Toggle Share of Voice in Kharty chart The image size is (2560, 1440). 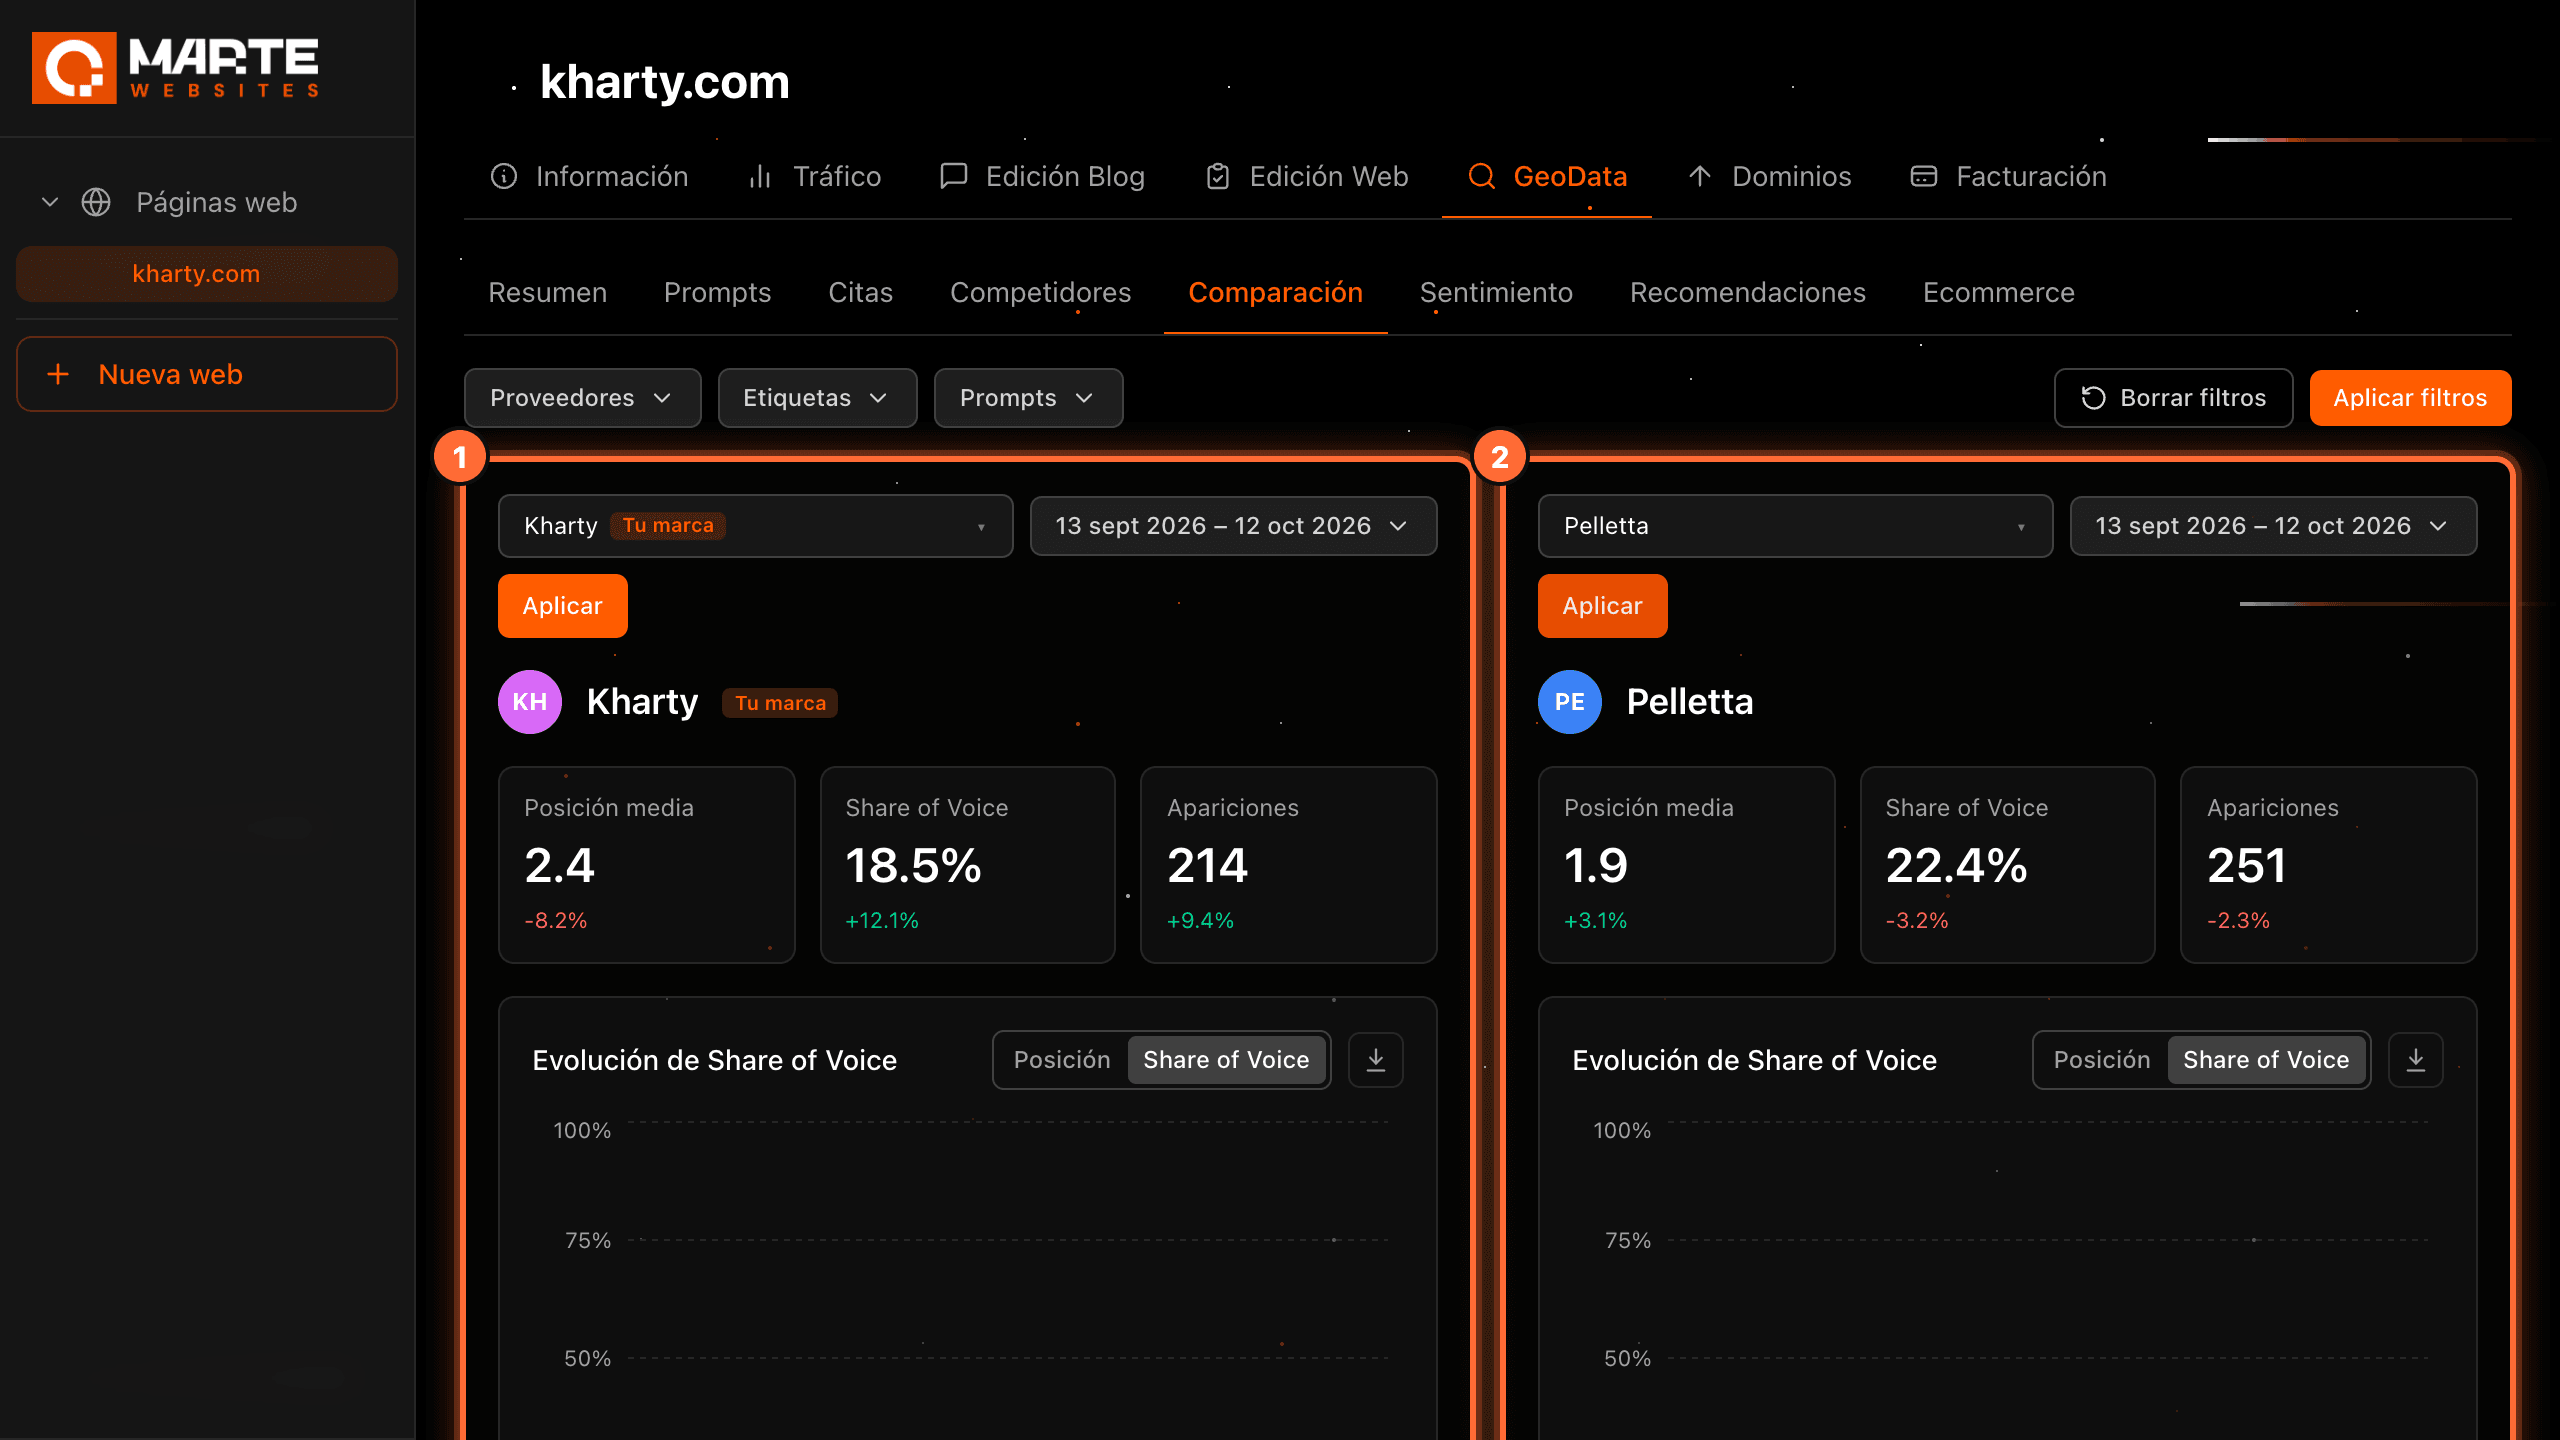(1226, 1060)
